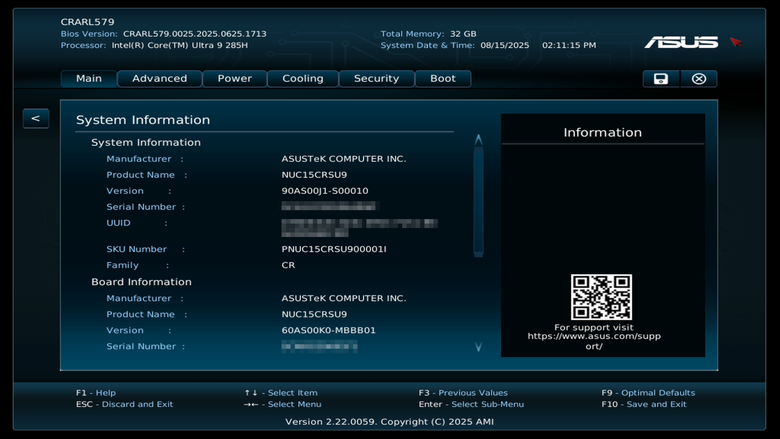Click the system time 02:11:15 PM
Screen dimensions: 780x439
(569, 45)
